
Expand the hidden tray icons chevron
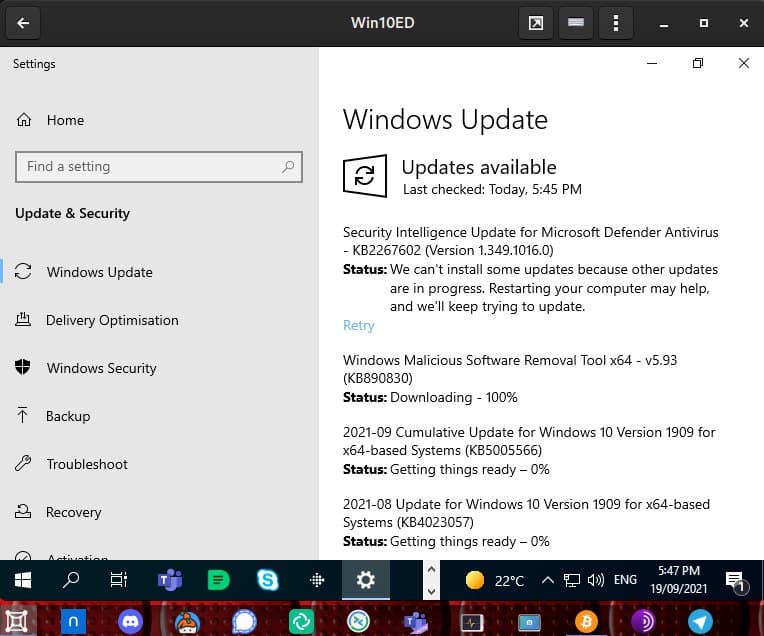point(547,580)
